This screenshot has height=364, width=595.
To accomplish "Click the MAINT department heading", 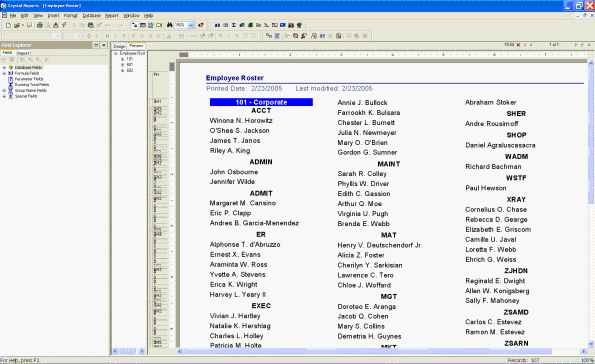I will tap(389, 164).
